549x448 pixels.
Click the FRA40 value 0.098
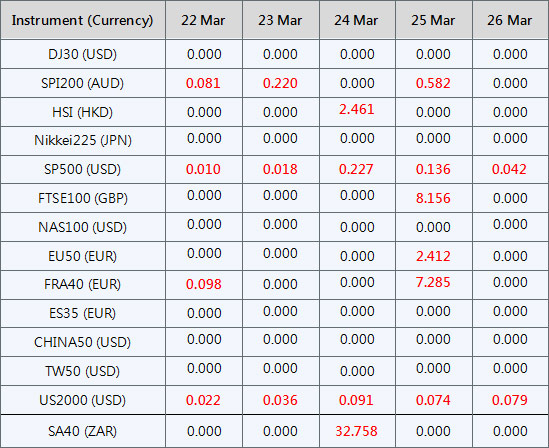203,284
